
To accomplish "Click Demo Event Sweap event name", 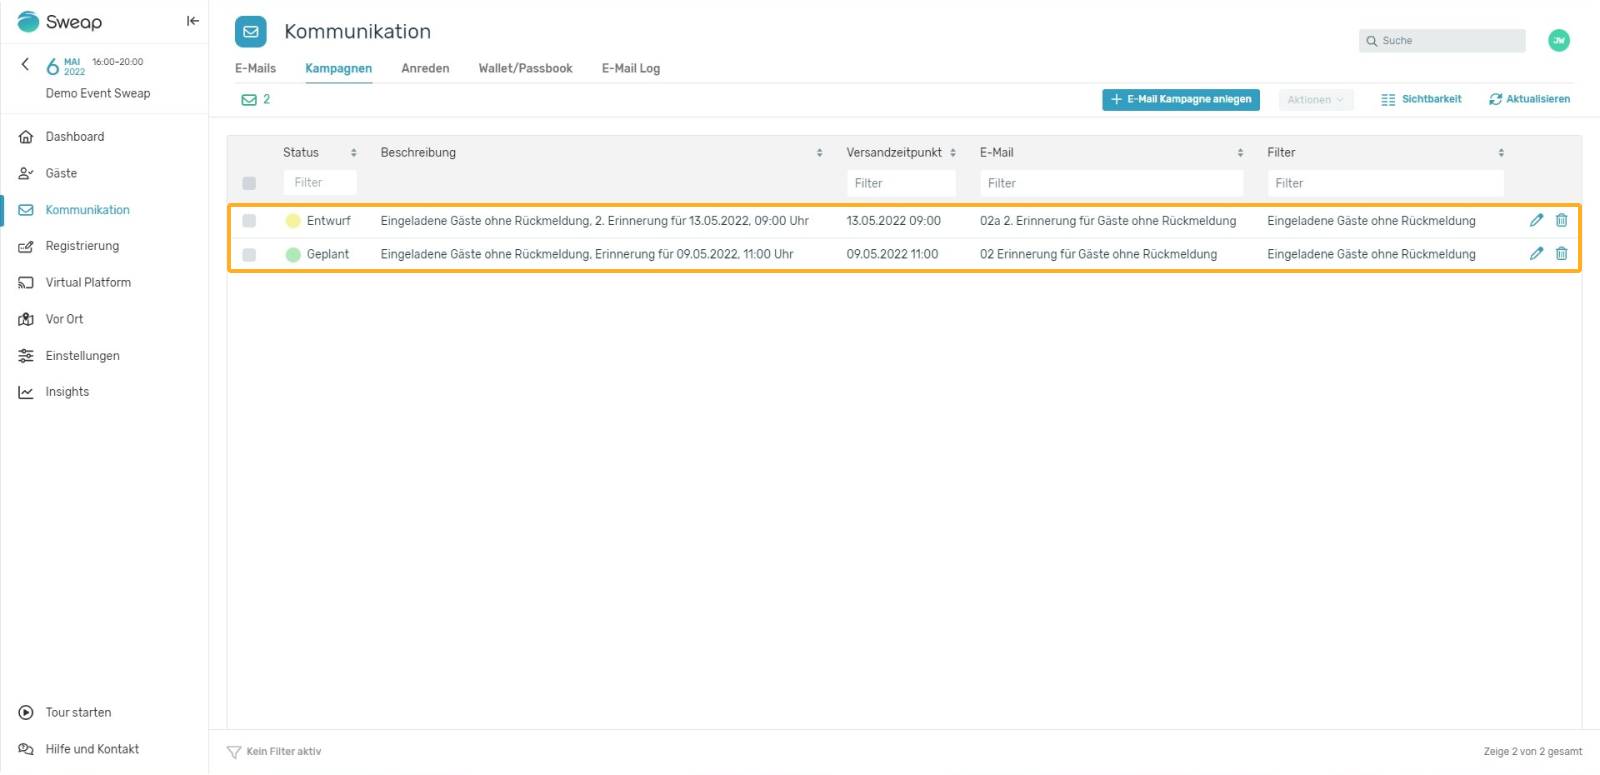I will coord(98,94).
